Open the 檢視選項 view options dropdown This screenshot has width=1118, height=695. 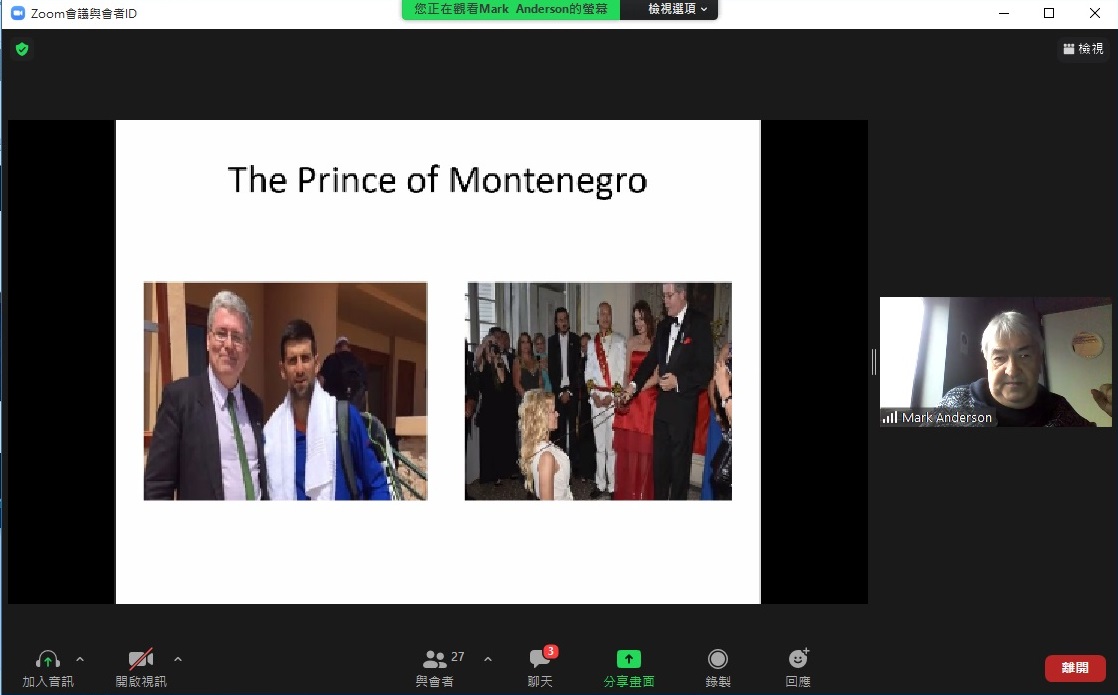pyautogui.click(x=677, y=9)
